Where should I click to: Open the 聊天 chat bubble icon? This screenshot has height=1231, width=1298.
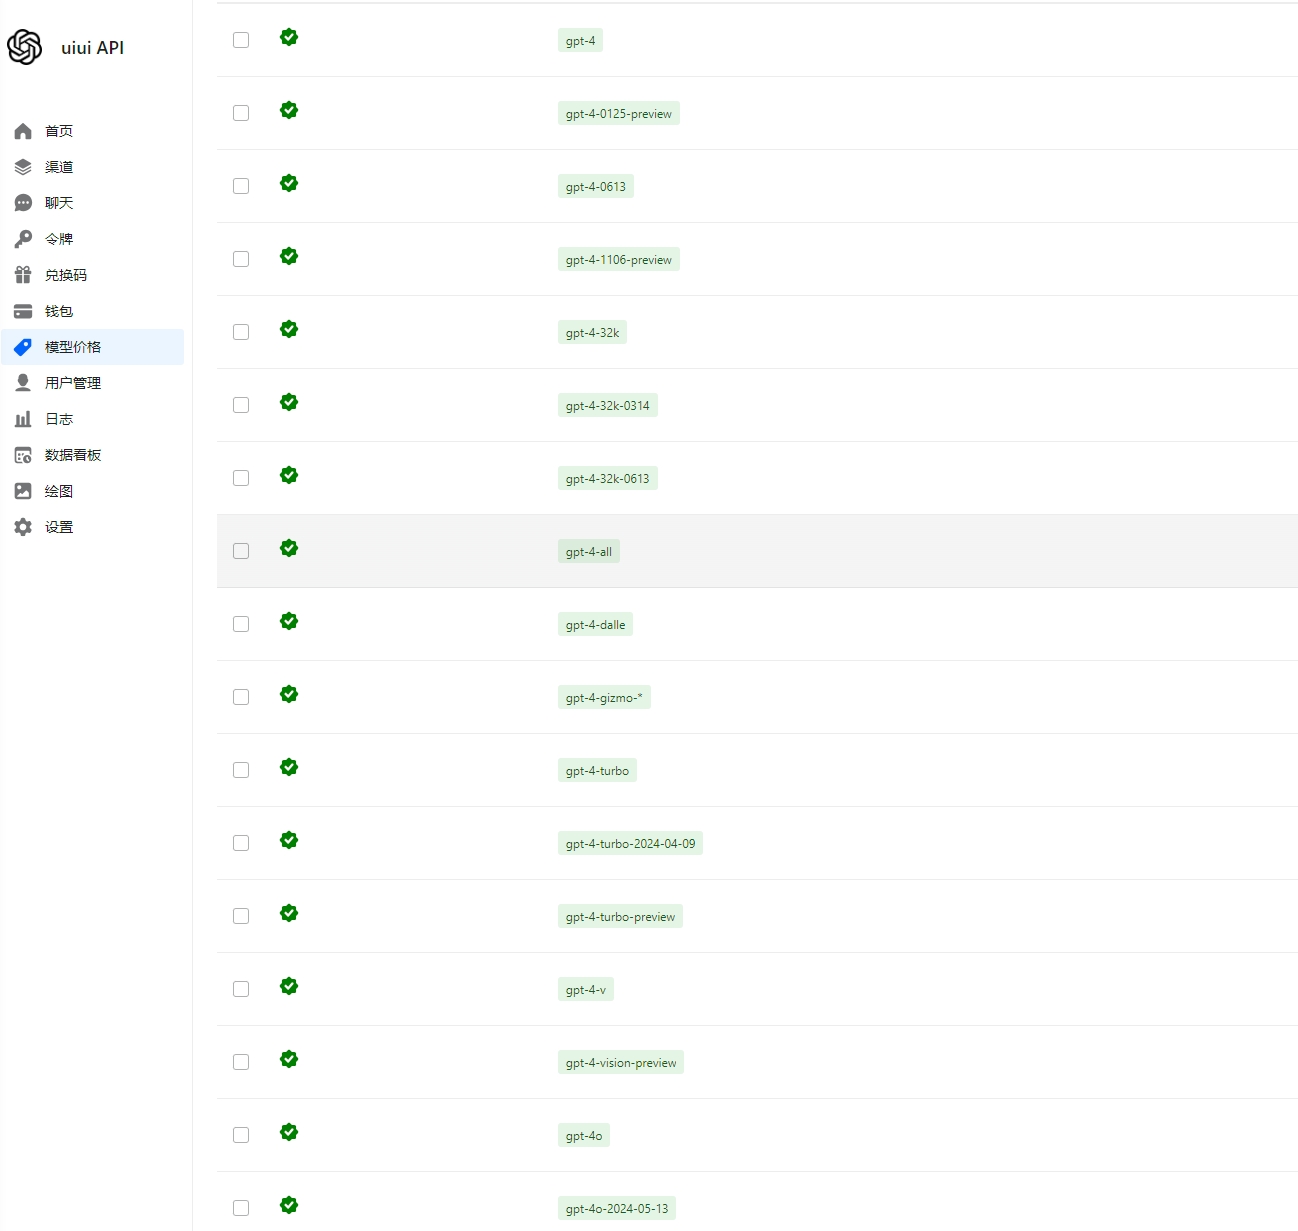(23, 203)
